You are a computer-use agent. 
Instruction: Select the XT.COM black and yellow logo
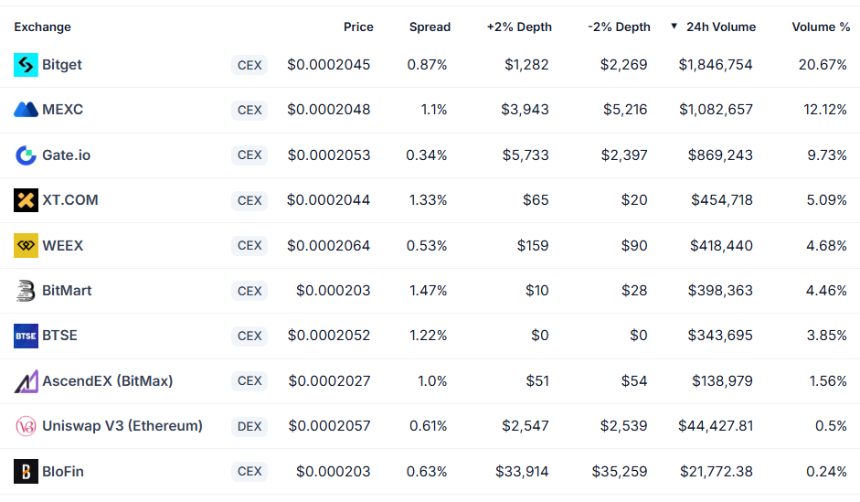coord(26,200)
